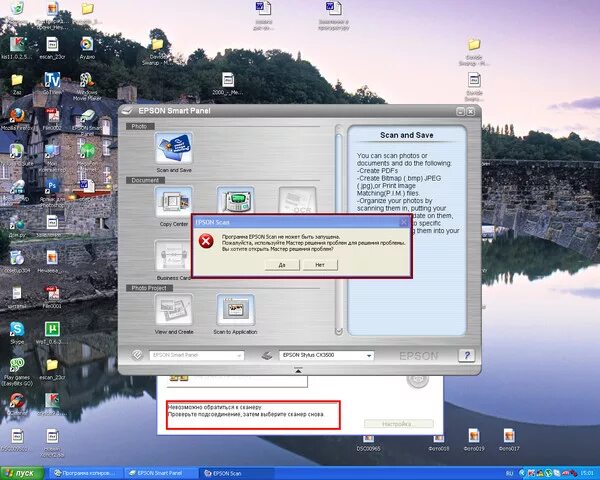Open the Copy Center icon

point(174,202)
